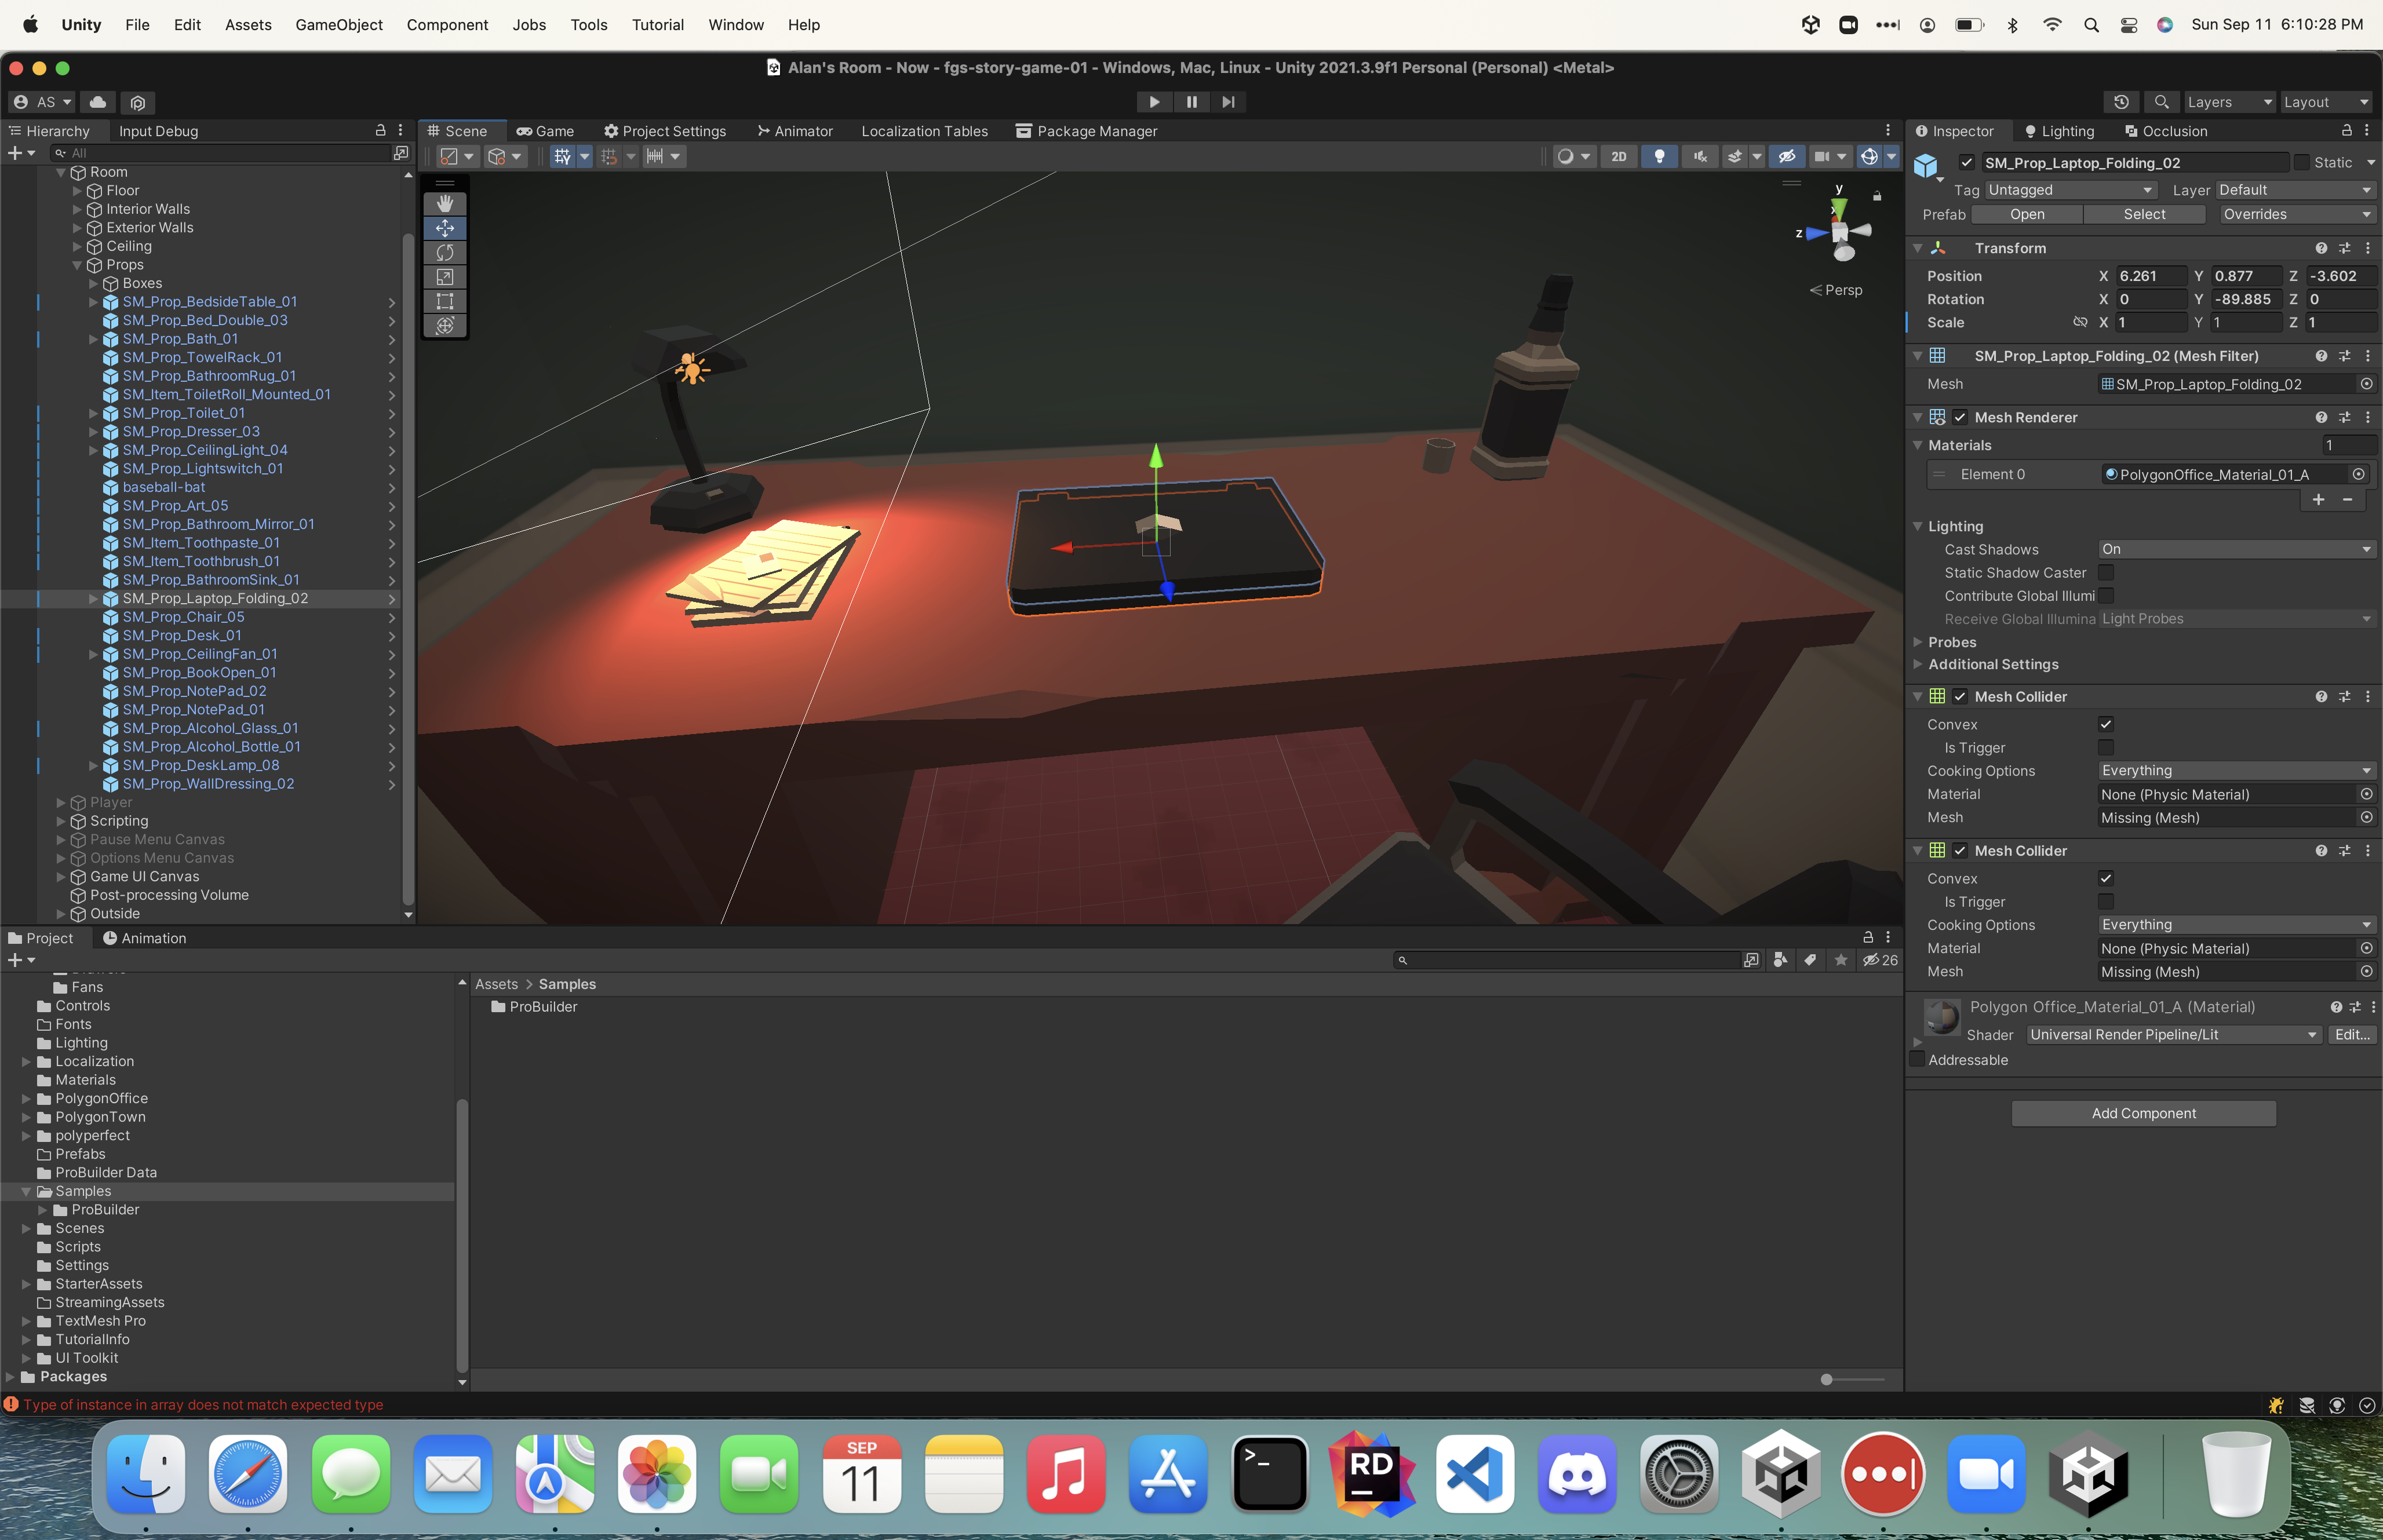Toggle the Addressable checkbox
Image resolution: width=2383 pixels, height=1540 pixels.
coord(1916,1060)
